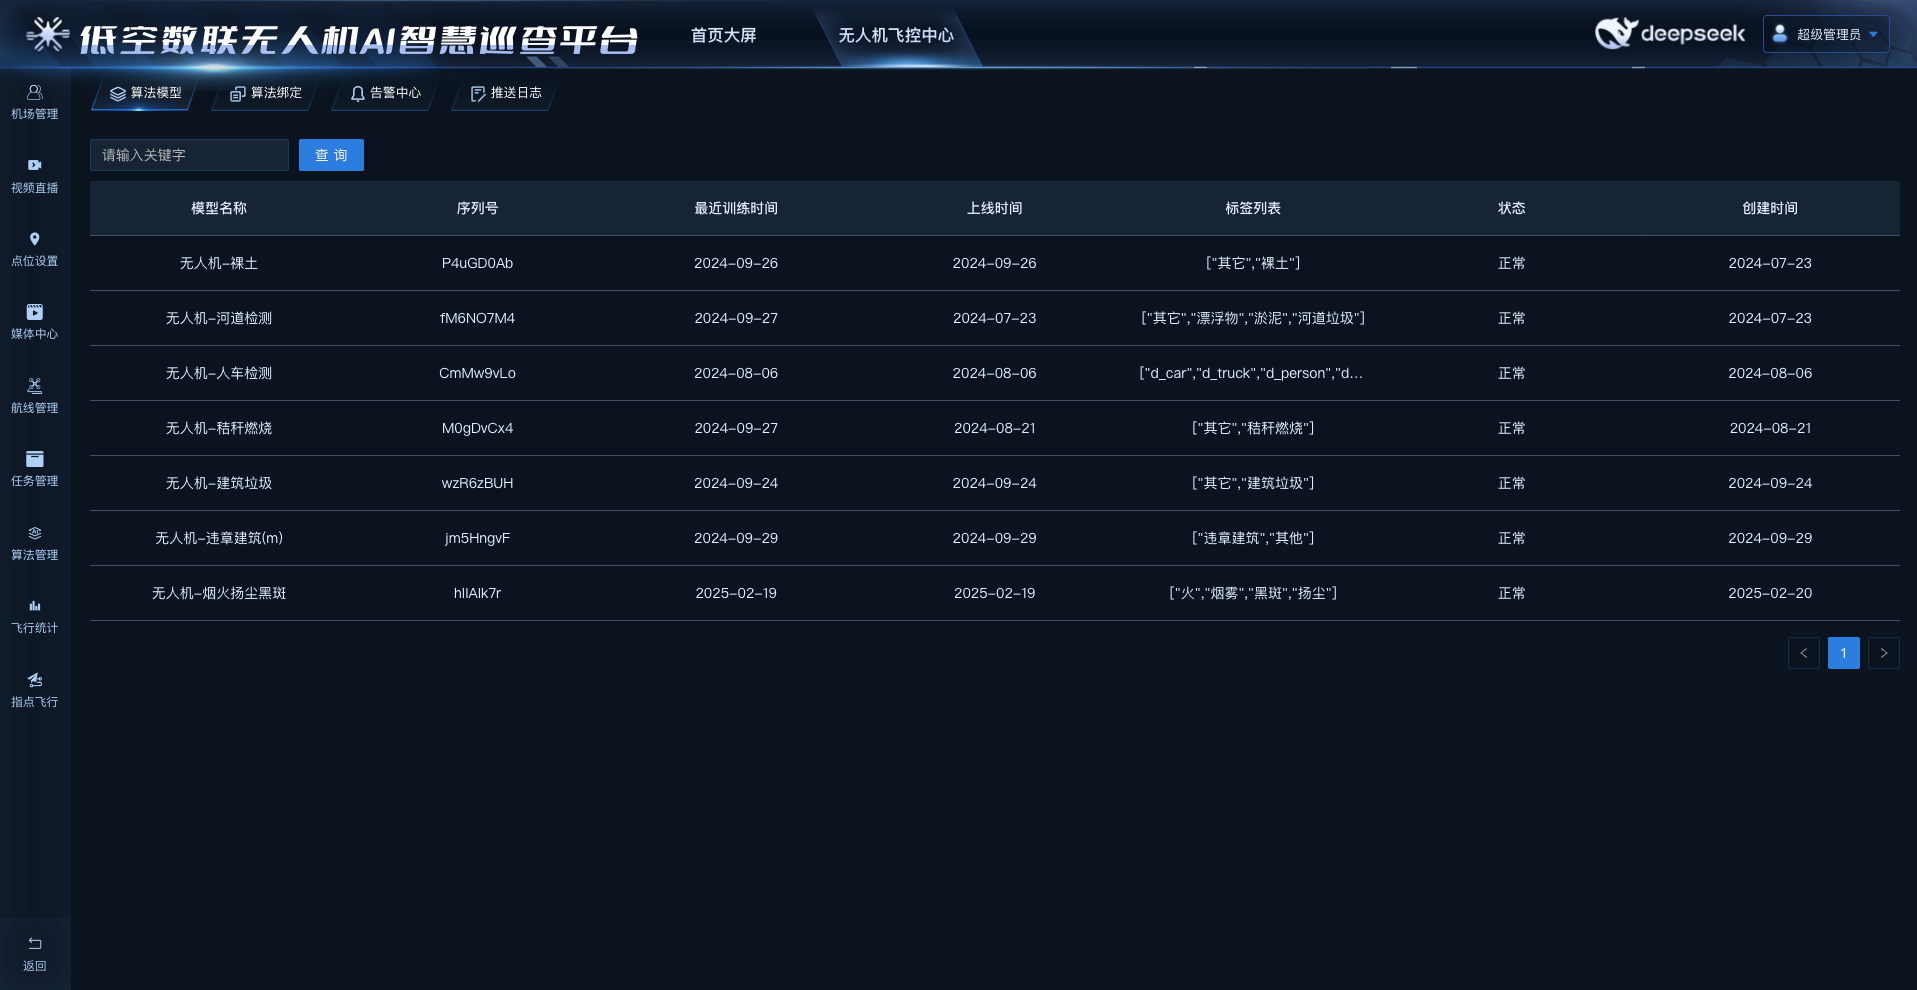The height and width of the screenshot is (990, 1917).
Task: Click the deepseek whale logo
Action: 1616,33
